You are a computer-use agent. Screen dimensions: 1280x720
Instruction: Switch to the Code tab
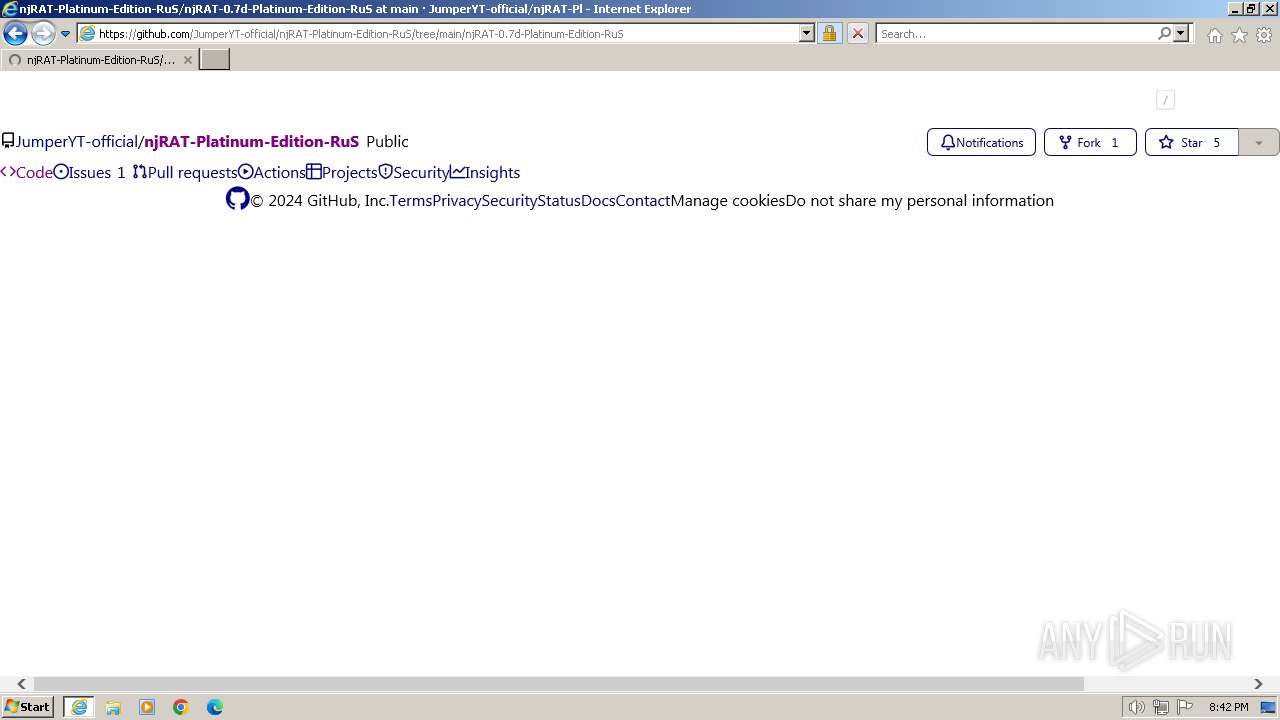(26, 172)
